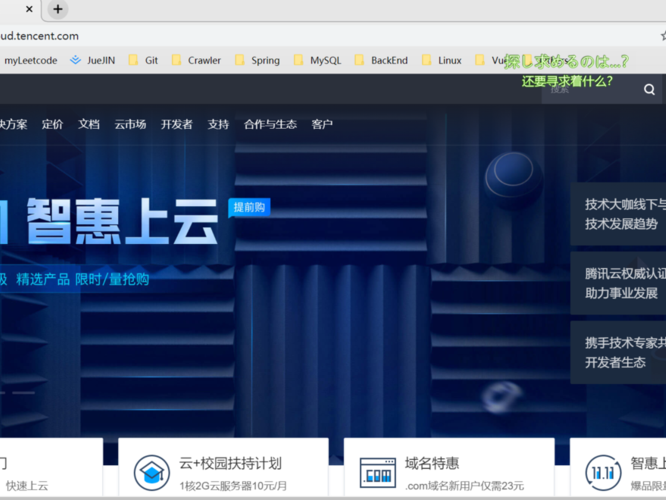Open the 助力事业发展 side card
Image resolution: width=666 pixels, height=500 pixels.
point(618,283)
